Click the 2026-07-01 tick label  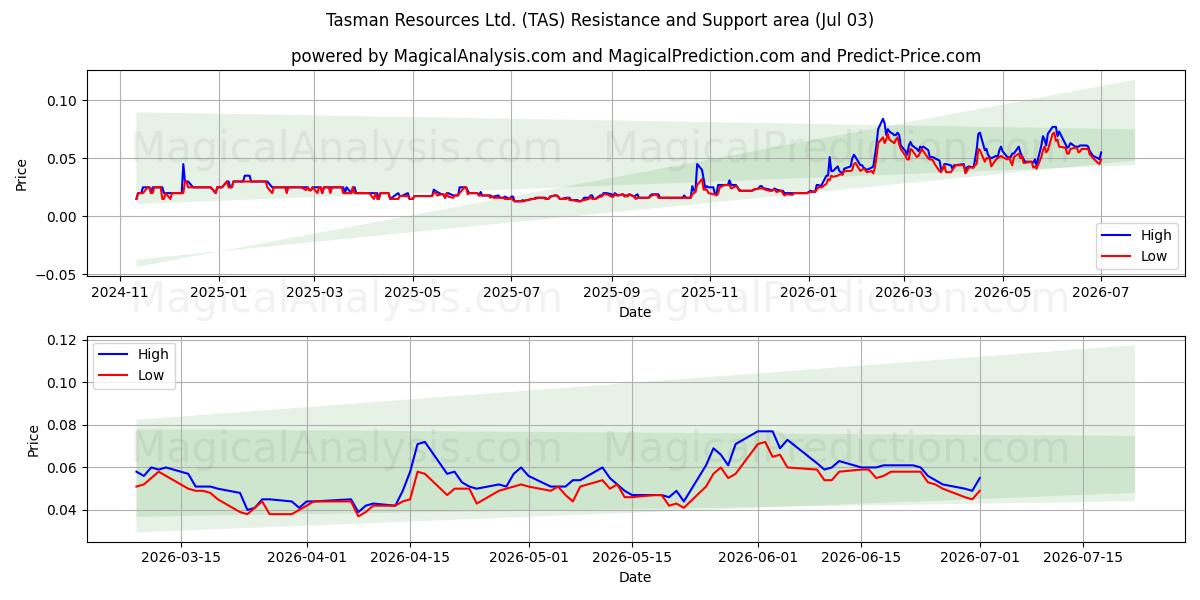979,558
